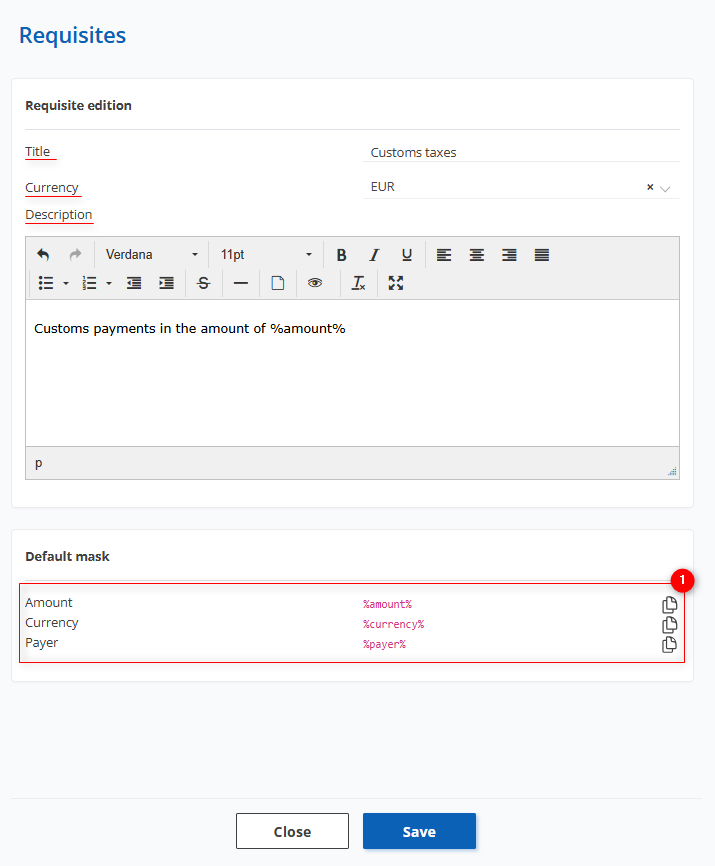
Task: Click into the description text area
Action: (x=352, y=373)
